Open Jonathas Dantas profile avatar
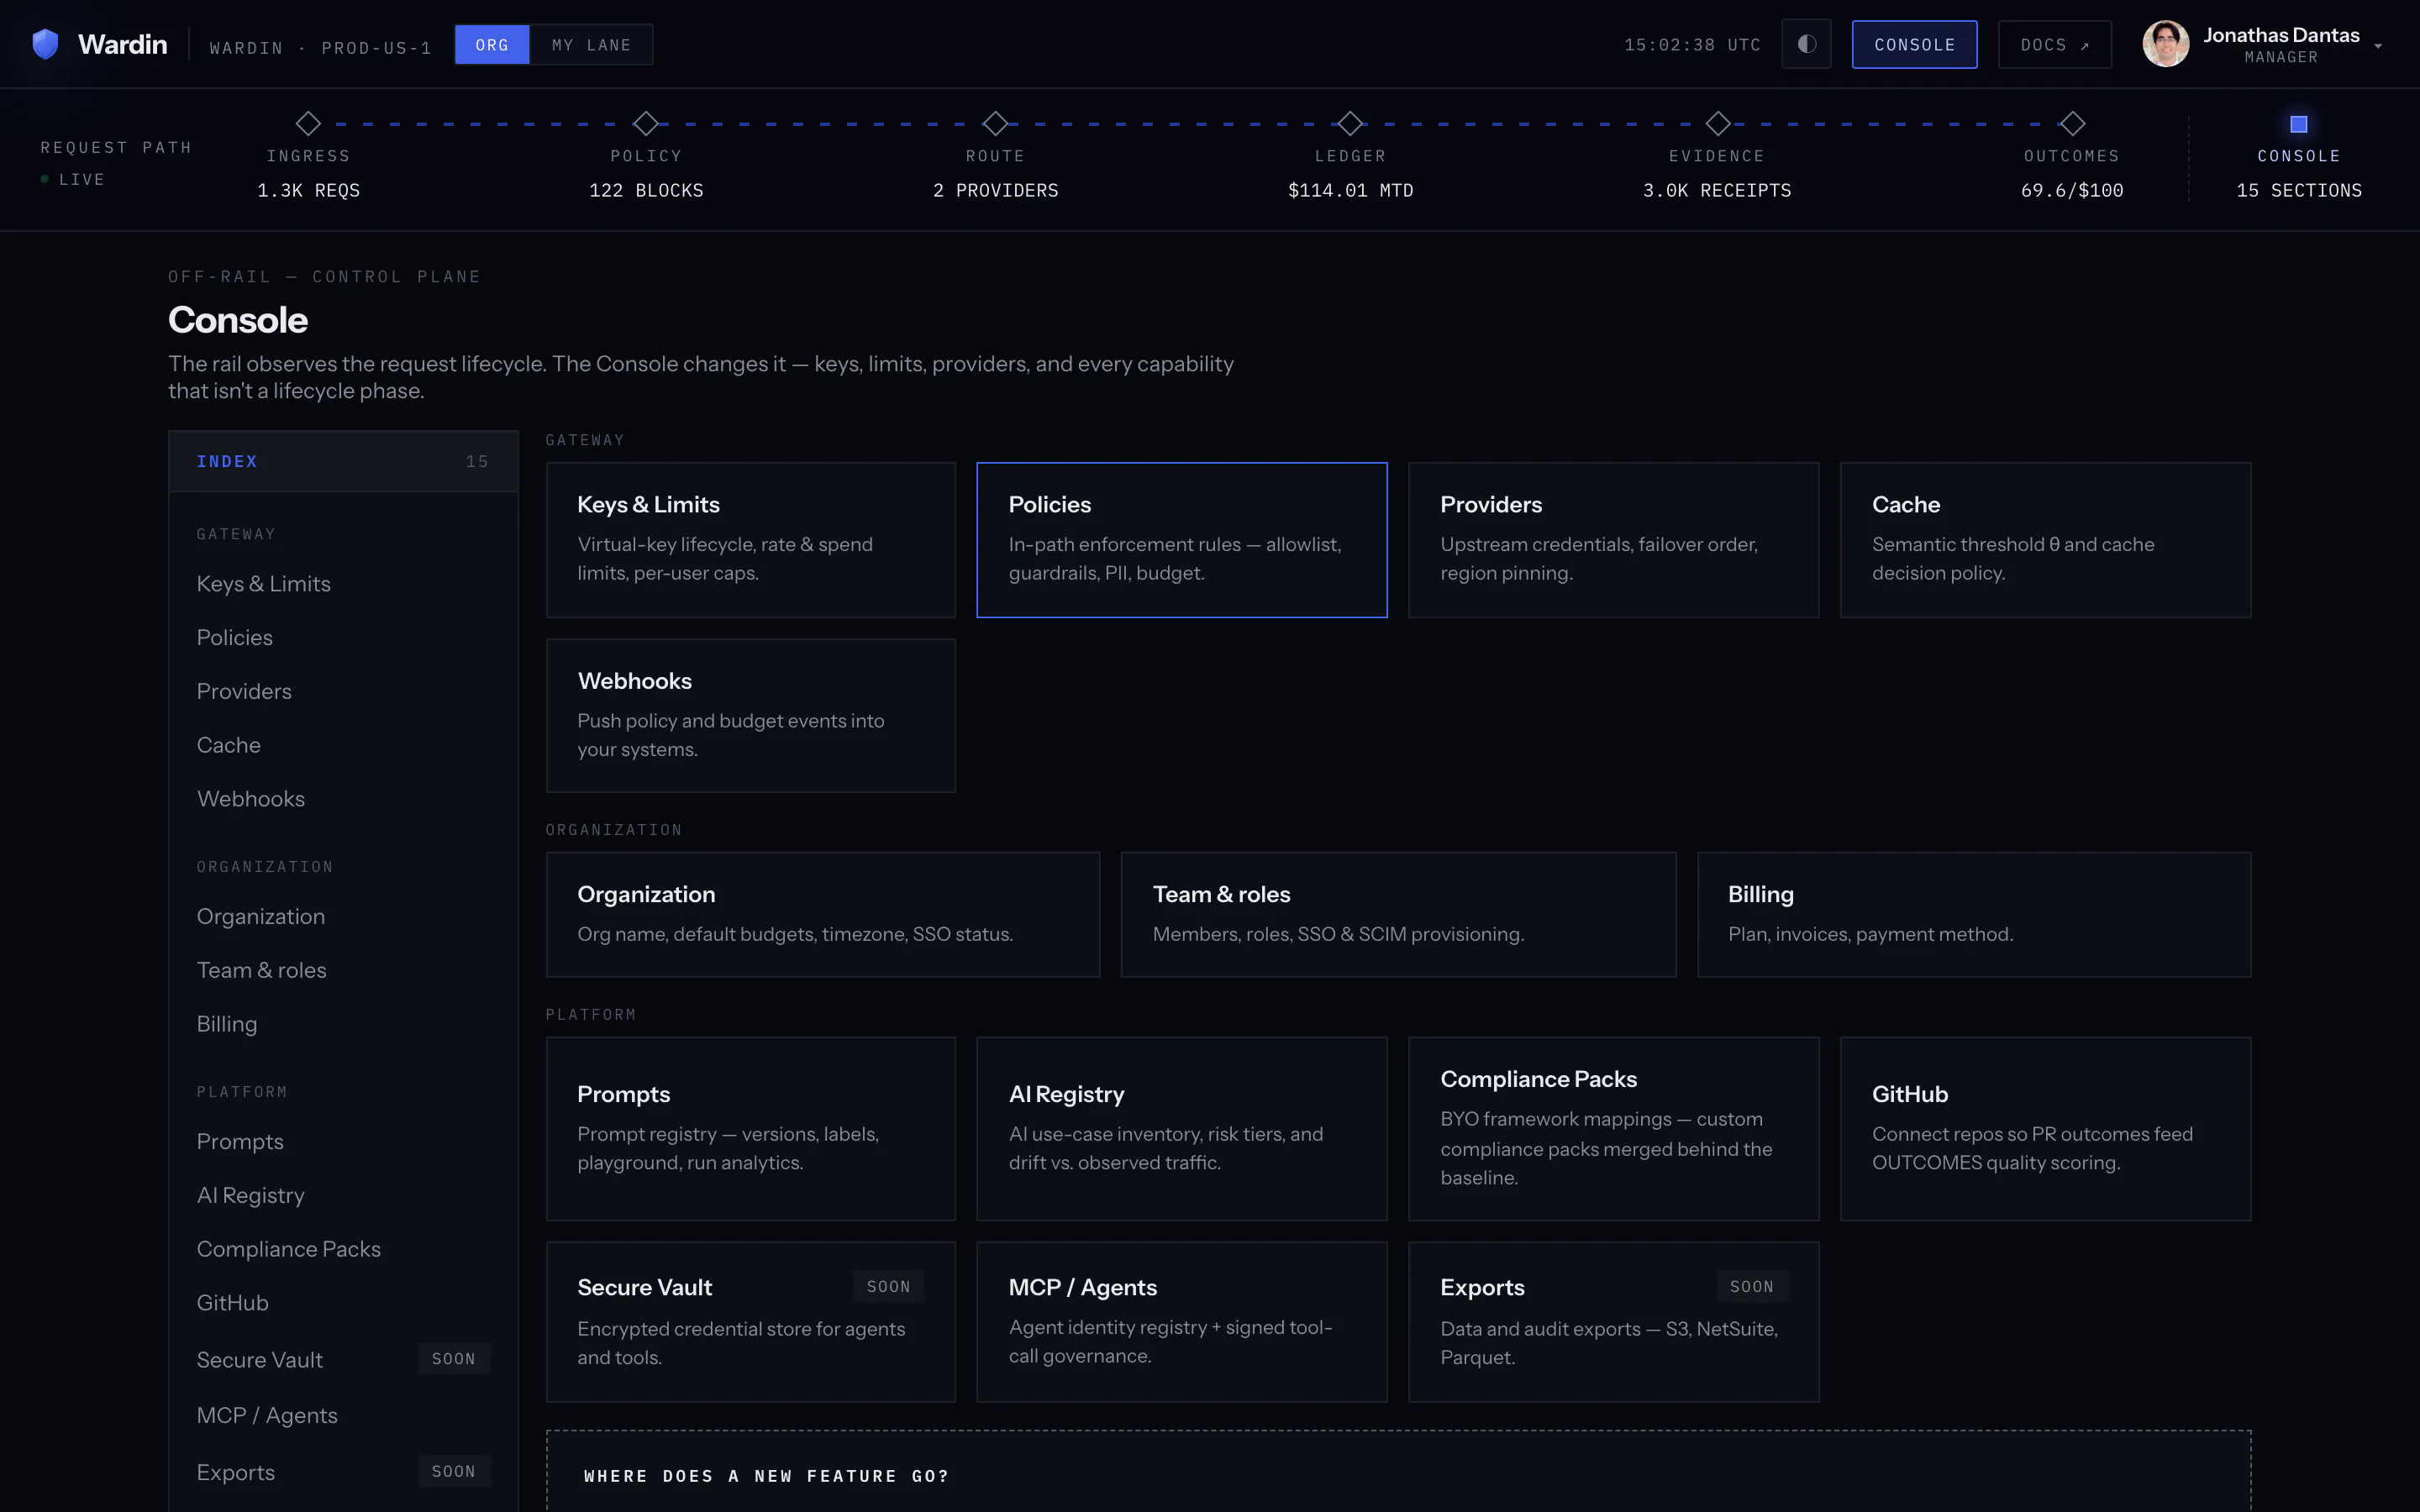2420x1512 pixels. (2165, 44)
